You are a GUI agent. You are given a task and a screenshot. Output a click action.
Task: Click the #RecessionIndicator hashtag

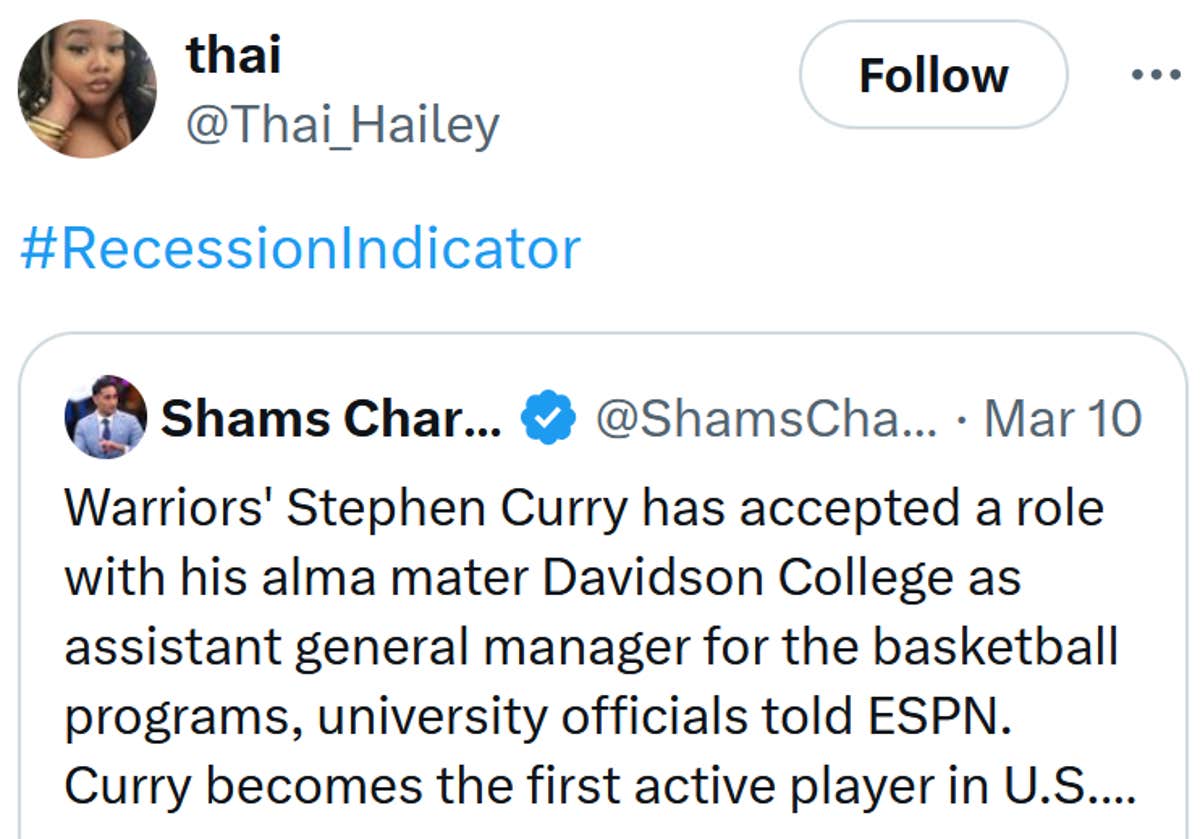click(300, 249)
